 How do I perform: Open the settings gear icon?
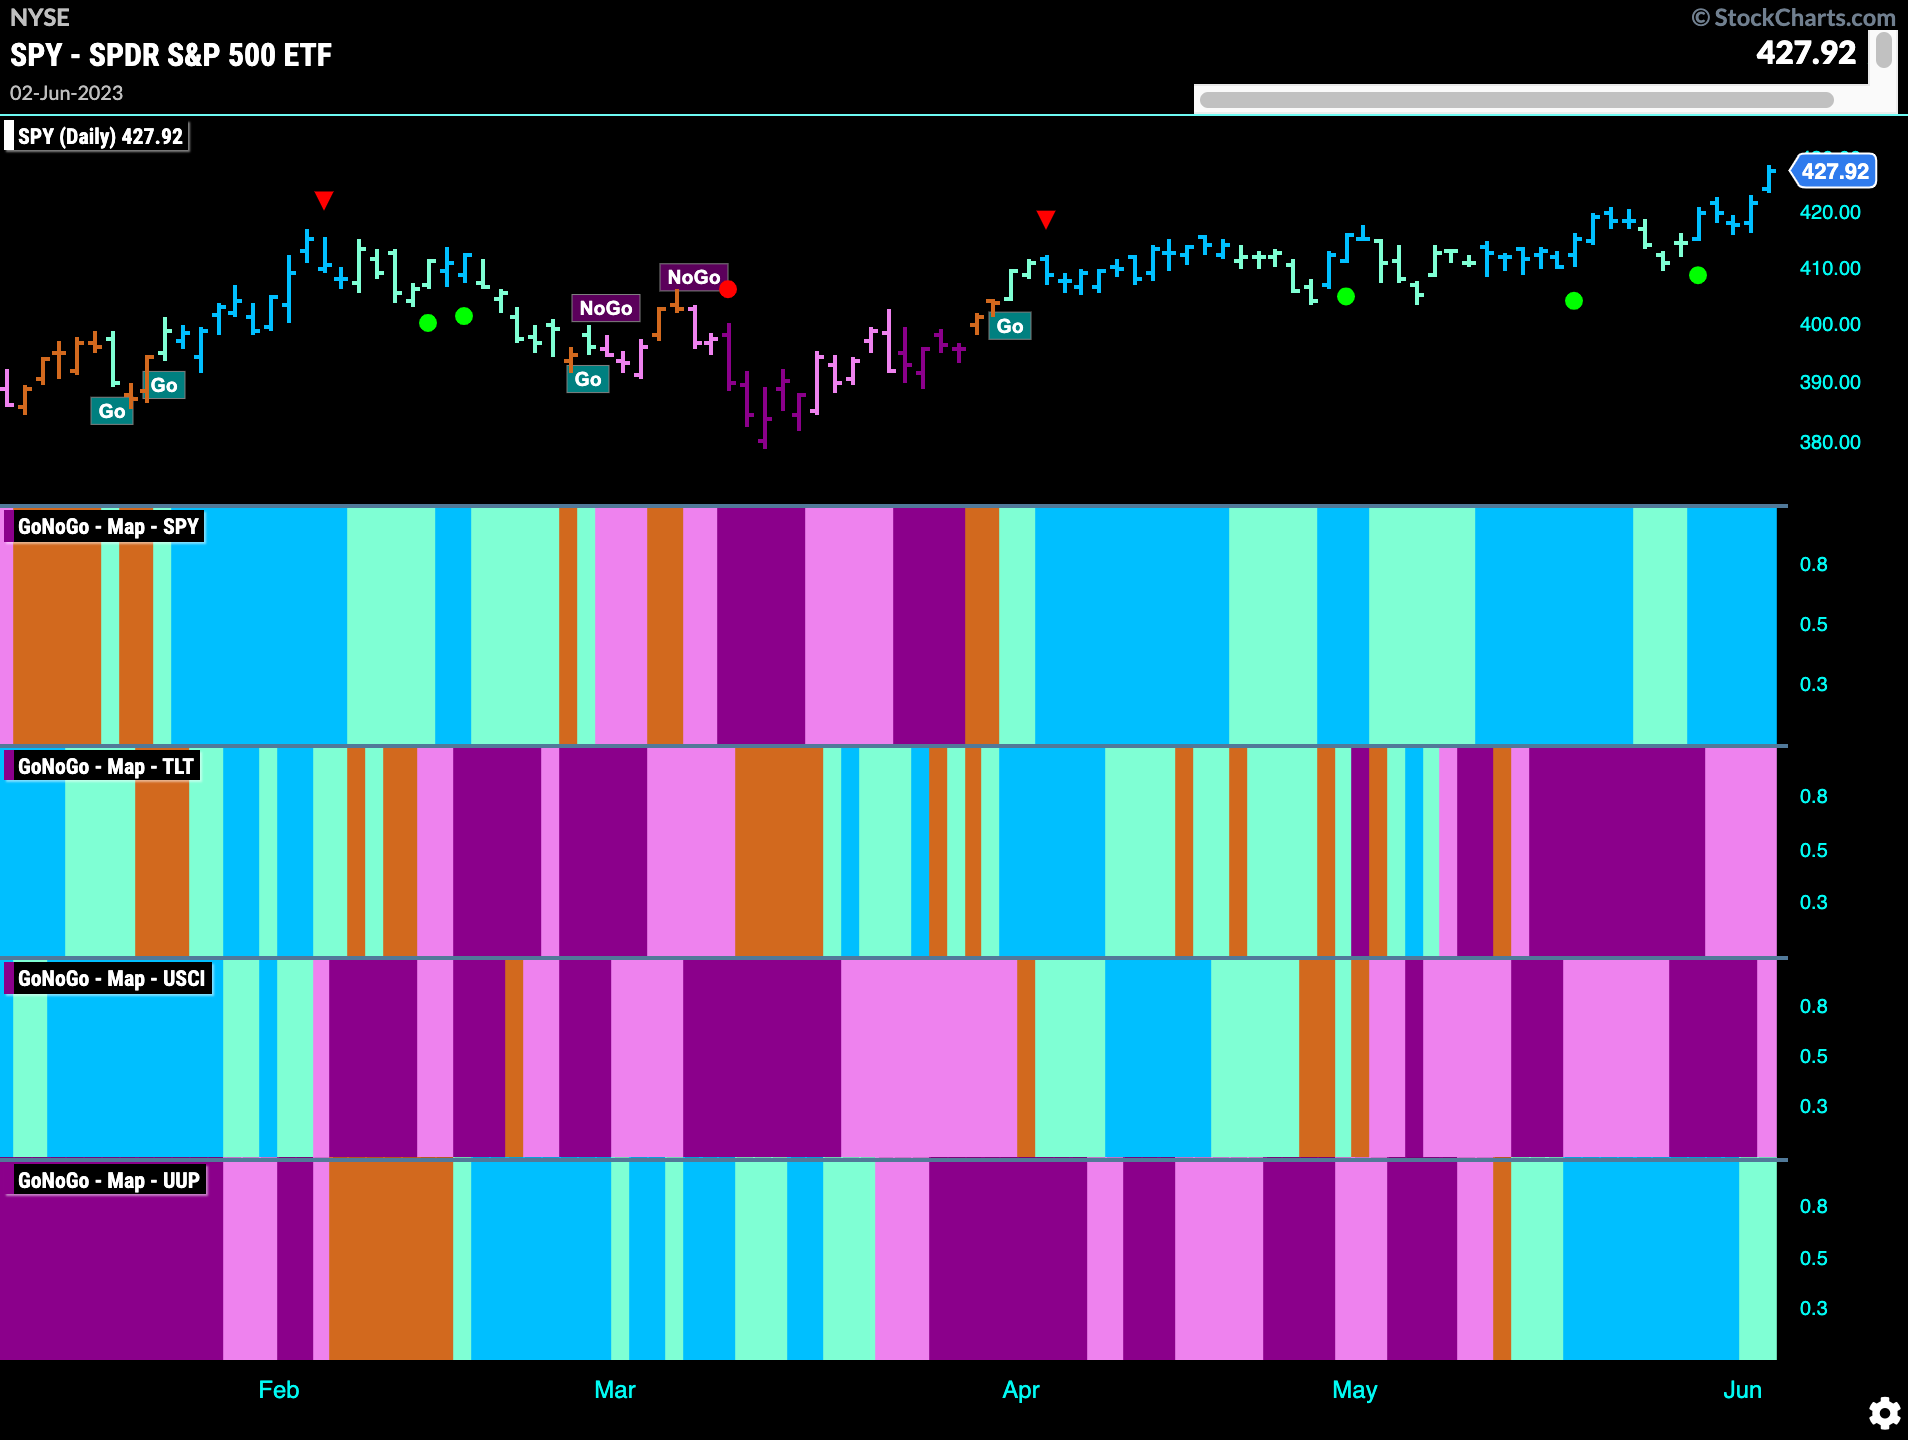pyautogui.click(x=1884, y=1413)
